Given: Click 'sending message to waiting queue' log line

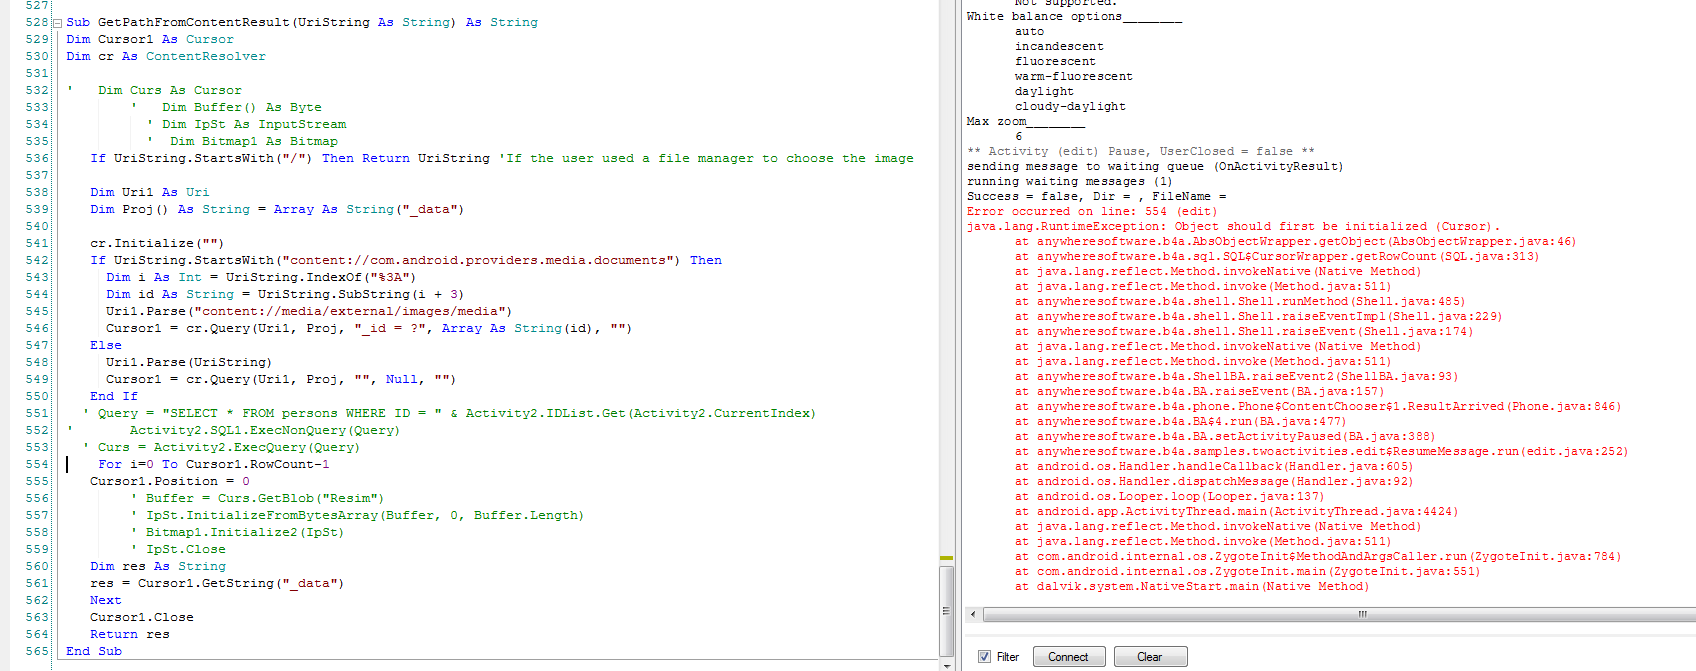Looking at the screenshot, I should pos(1155,167).
